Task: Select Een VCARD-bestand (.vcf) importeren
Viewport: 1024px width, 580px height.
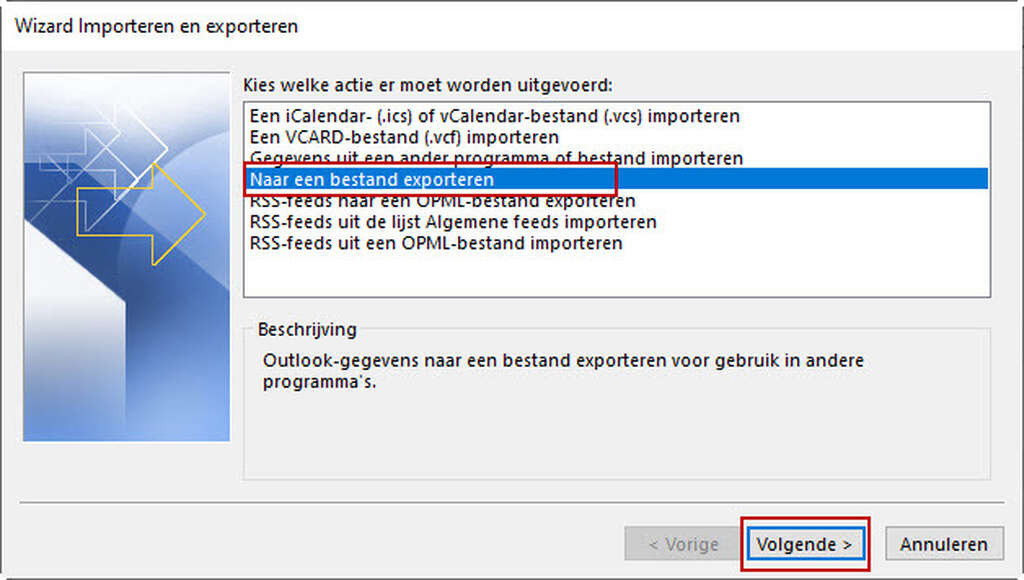Action: (x=404, y=137)
